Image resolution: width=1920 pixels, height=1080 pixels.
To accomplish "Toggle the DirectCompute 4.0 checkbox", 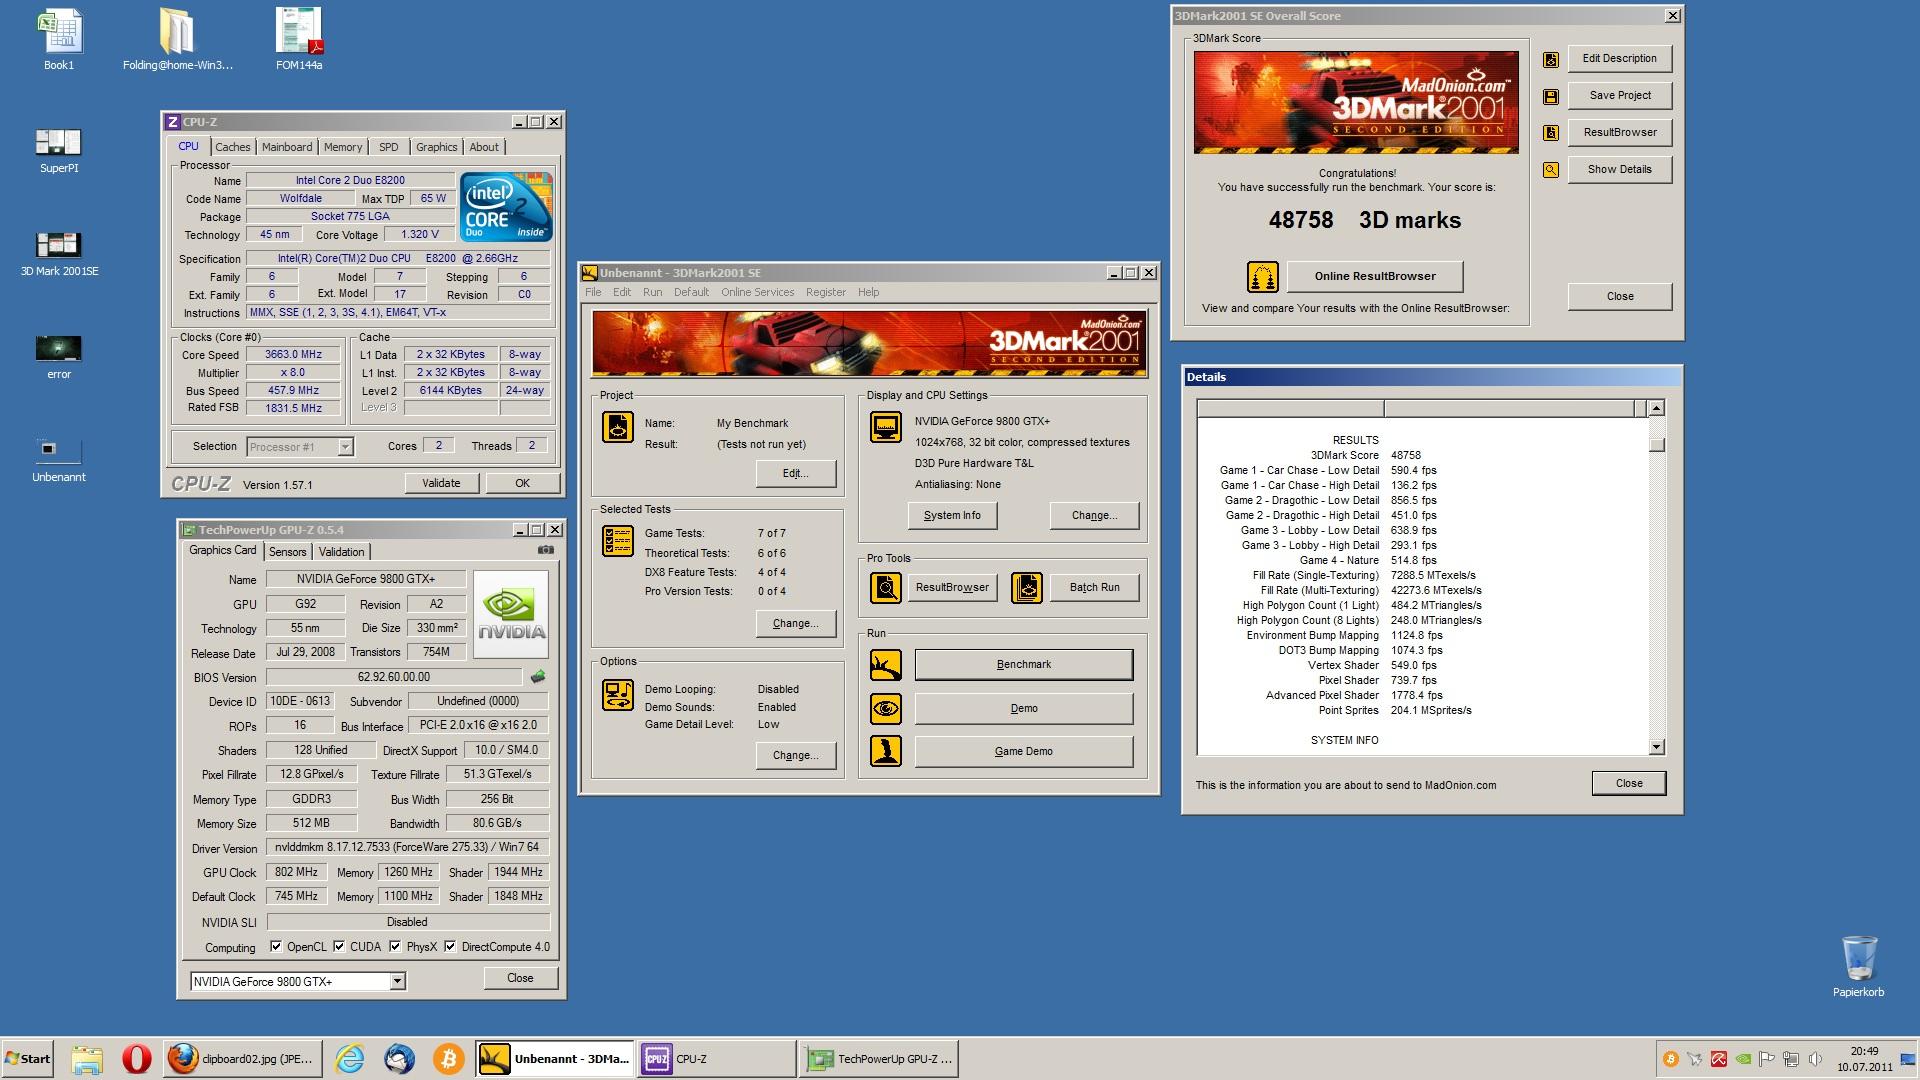I will [450, 947].
